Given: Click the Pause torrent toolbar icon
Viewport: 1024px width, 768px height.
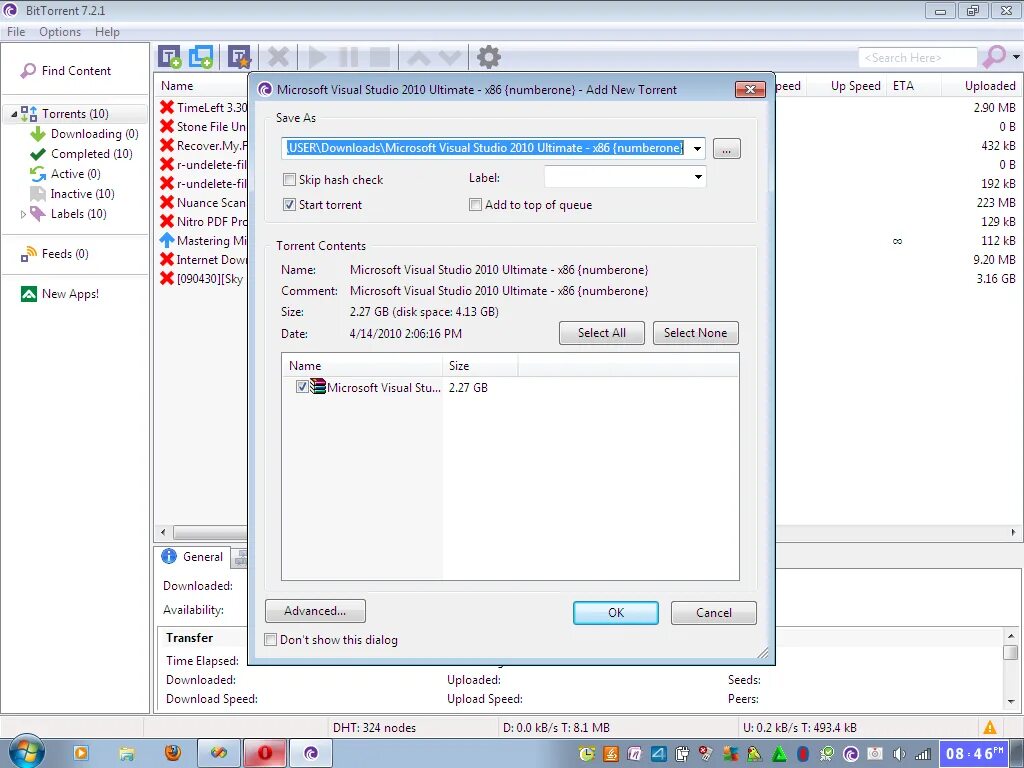Looking at the screenshot, I should [x=349, y=57].
